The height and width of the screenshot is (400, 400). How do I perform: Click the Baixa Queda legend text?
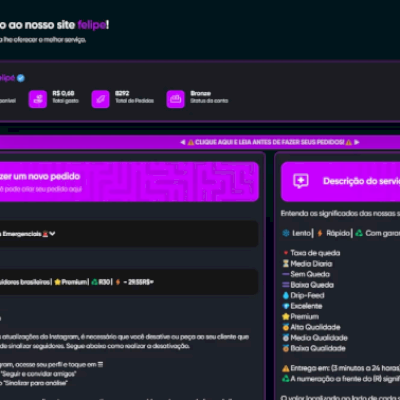click(x=312, y=285)
